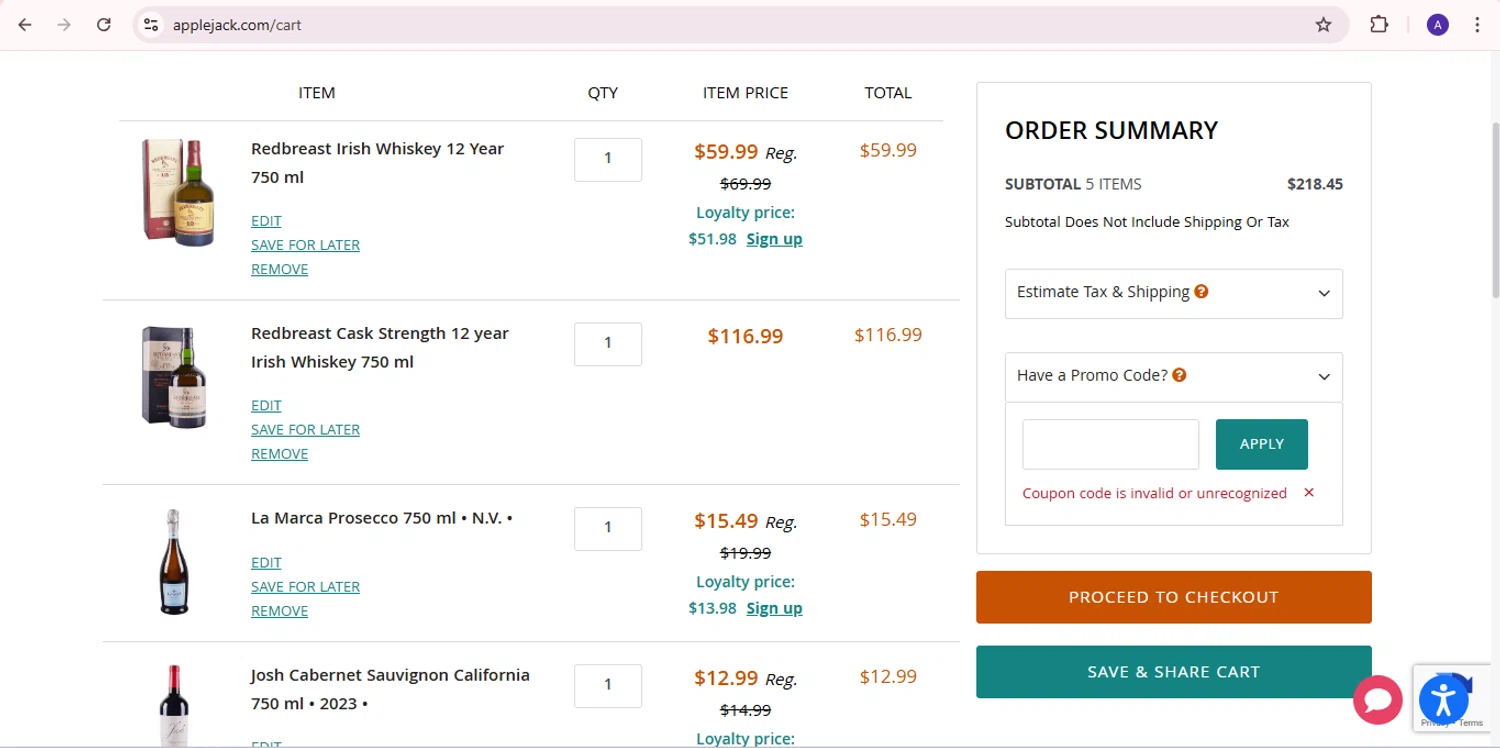Reload the page with refresh icon
The image size is (1500, 748).
click(x=103, y=25)
